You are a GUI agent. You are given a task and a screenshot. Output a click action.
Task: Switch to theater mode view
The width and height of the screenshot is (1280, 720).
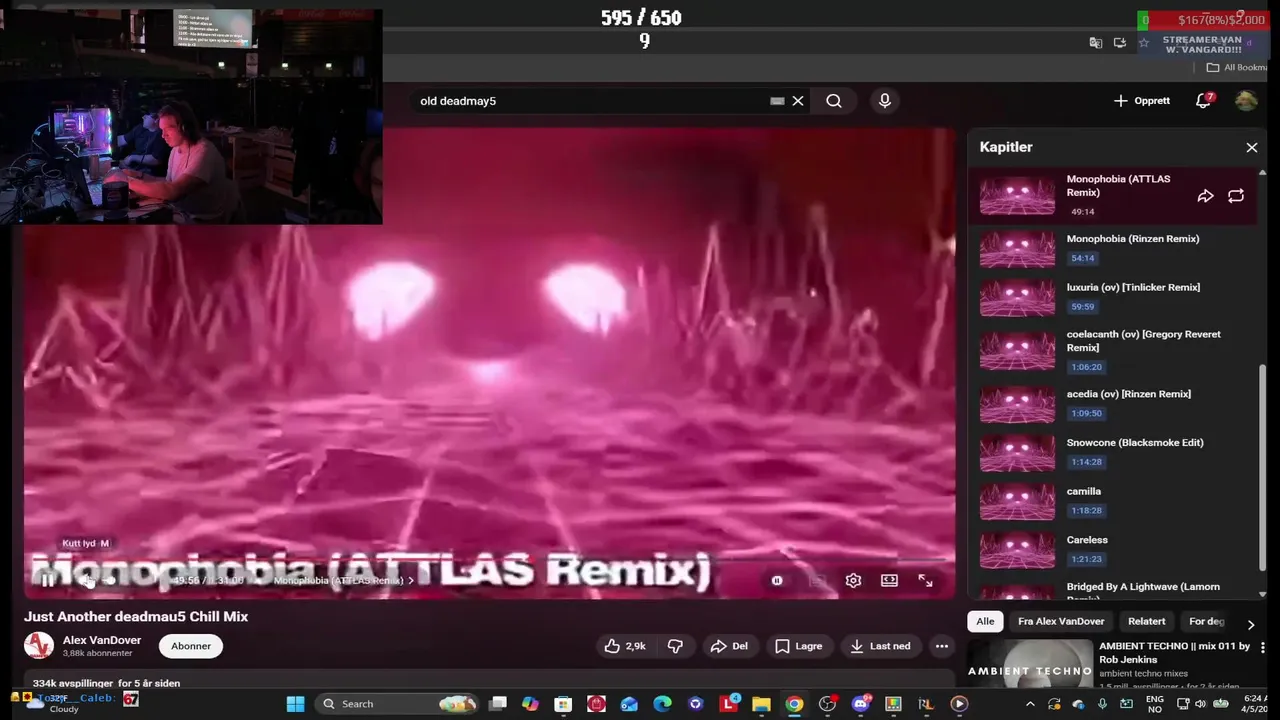click(x=889, y=580)
